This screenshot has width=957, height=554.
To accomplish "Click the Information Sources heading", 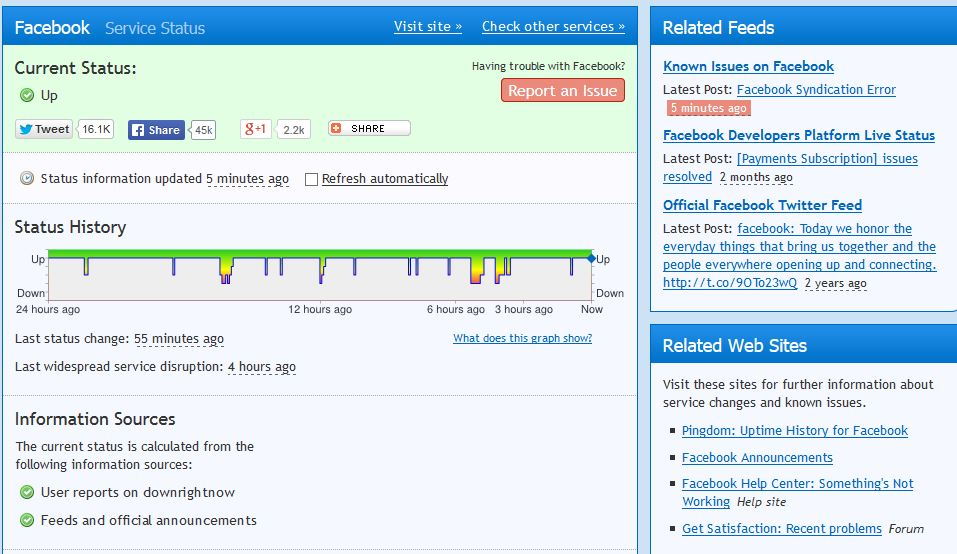I will 95,419.
